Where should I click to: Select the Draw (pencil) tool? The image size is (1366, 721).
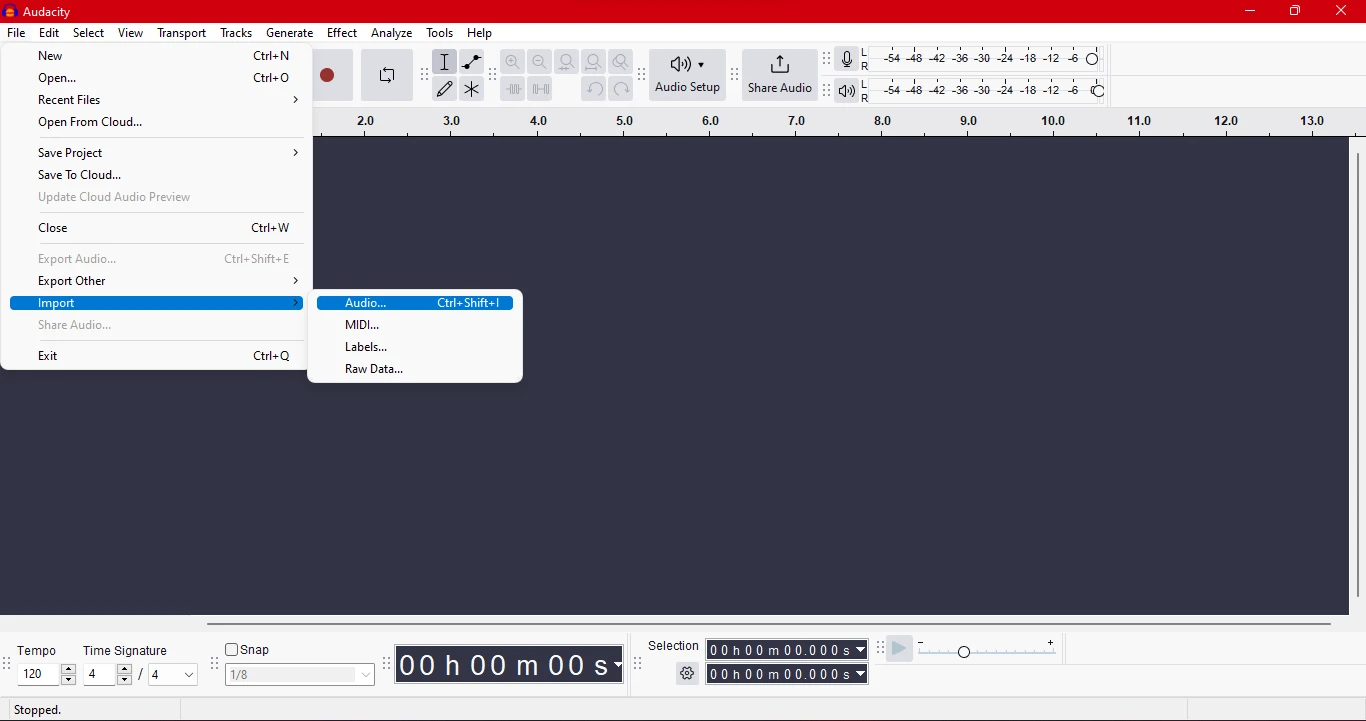[x=446, y=89]
